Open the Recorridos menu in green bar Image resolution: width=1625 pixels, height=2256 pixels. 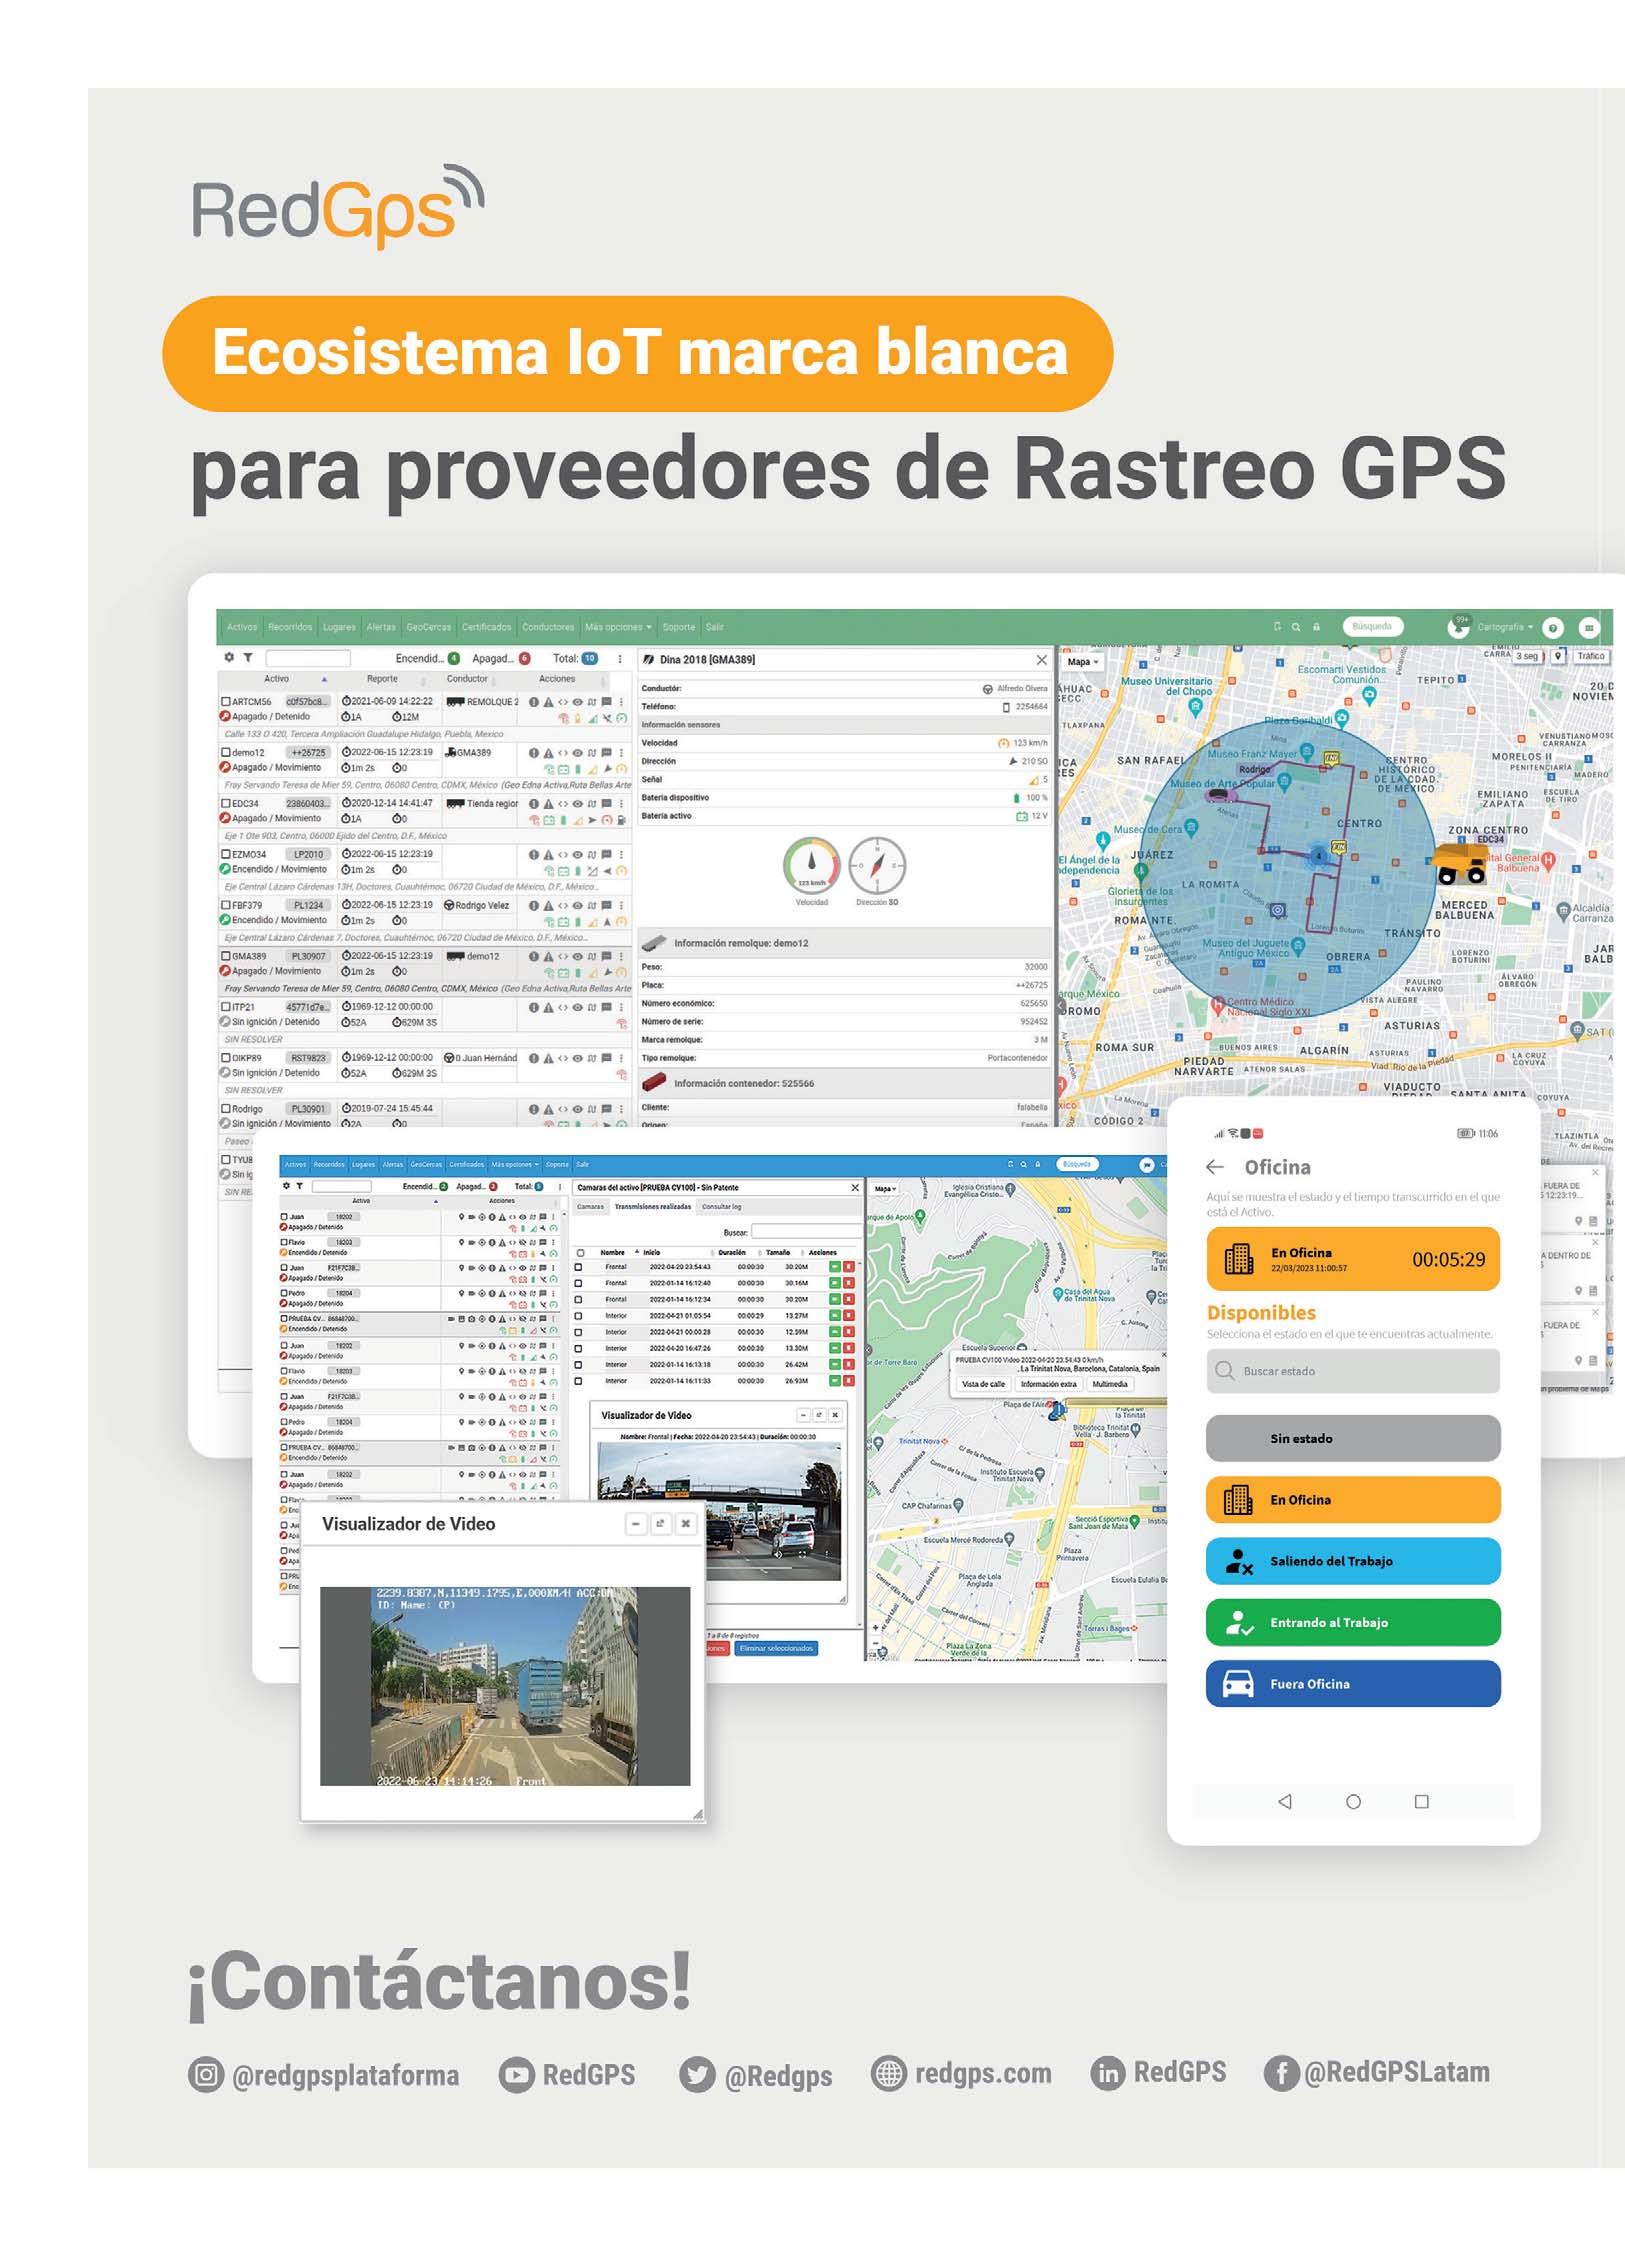[x=290, y=628]
